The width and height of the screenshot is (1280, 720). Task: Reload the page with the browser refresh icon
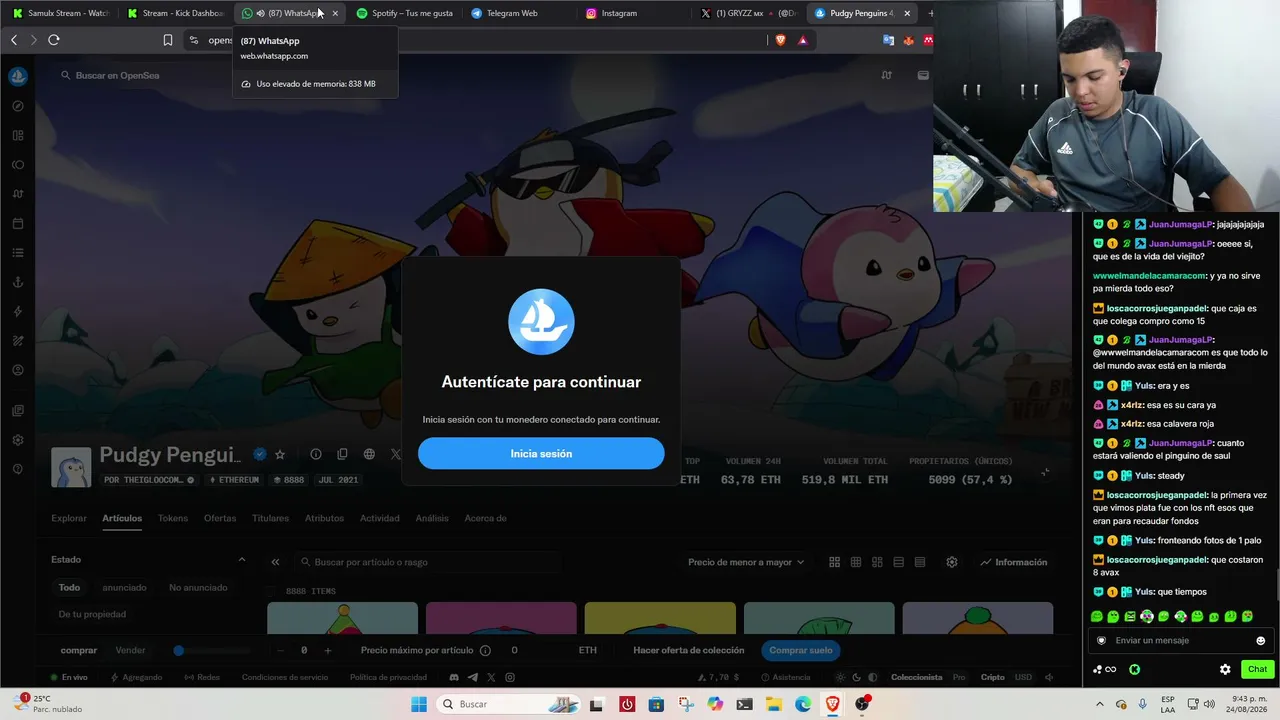click(x=54, y=40)
